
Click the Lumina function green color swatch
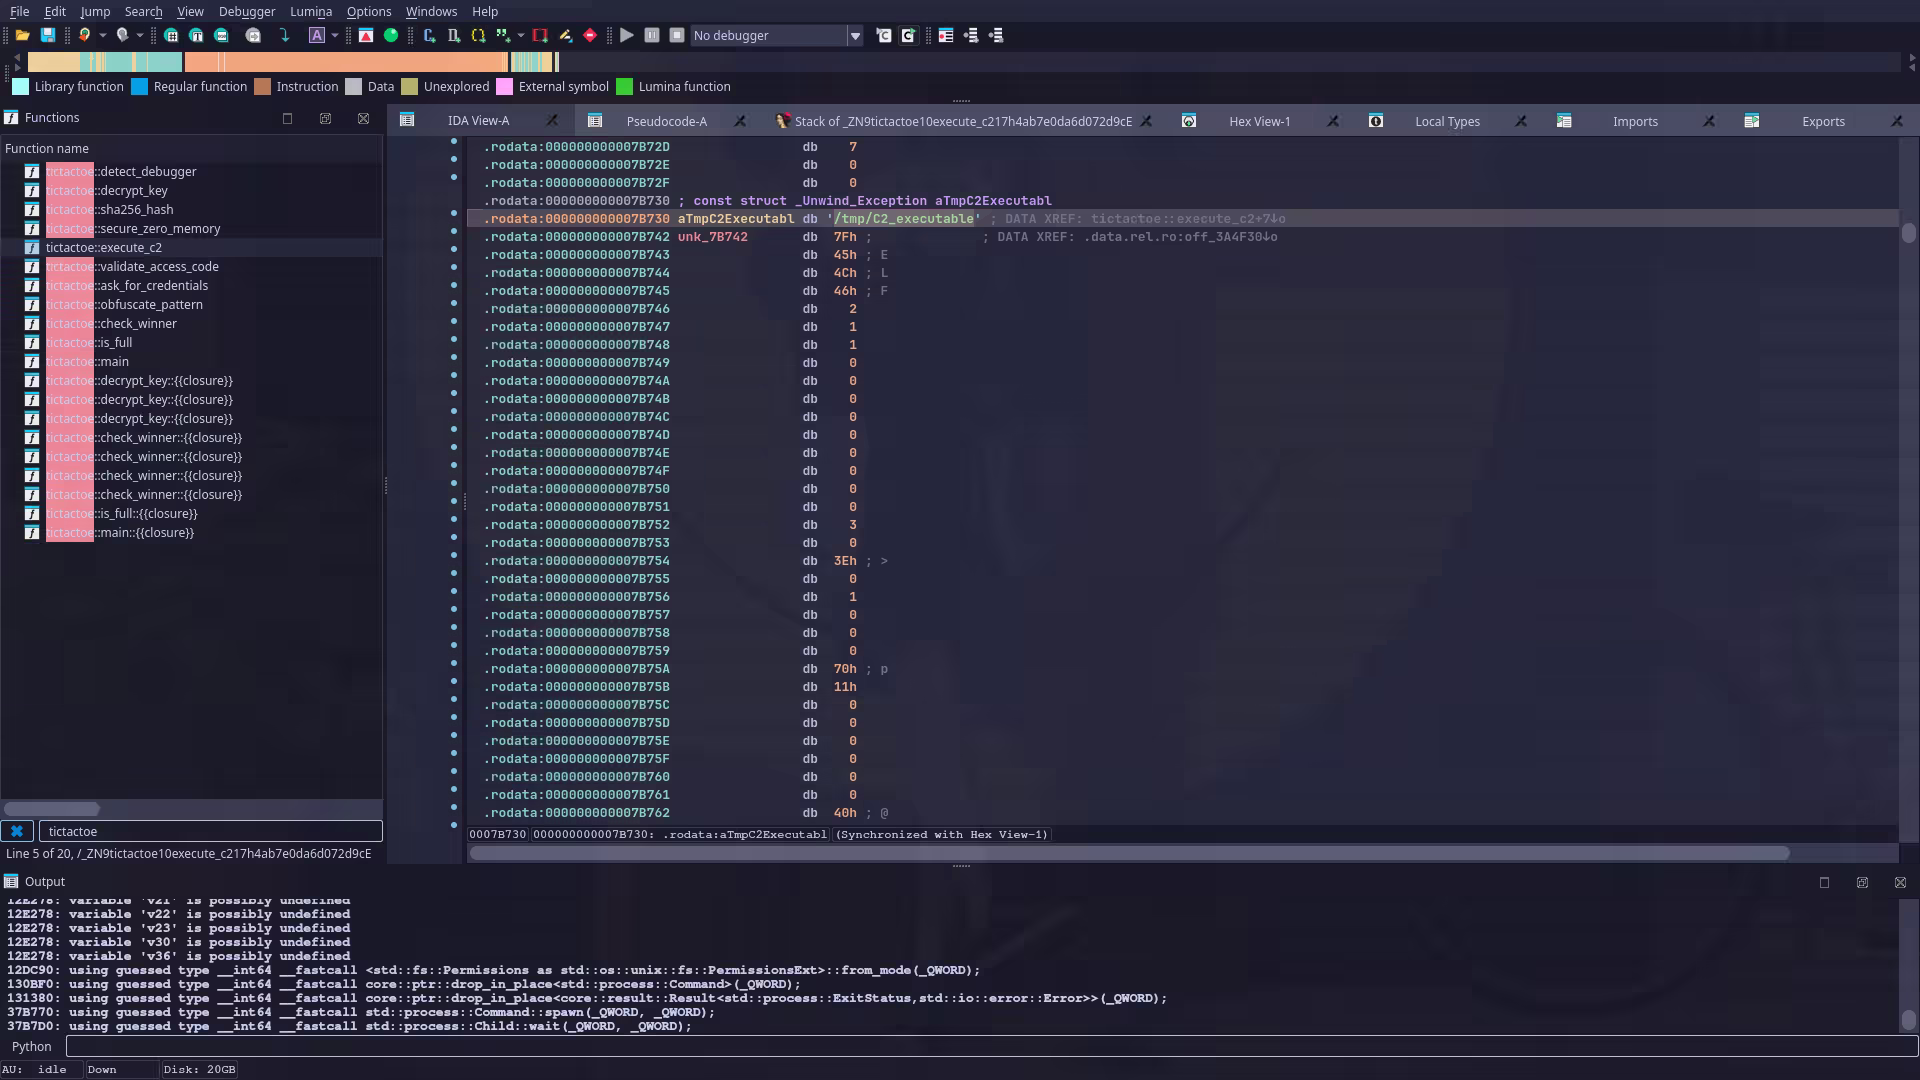(625, 87)
